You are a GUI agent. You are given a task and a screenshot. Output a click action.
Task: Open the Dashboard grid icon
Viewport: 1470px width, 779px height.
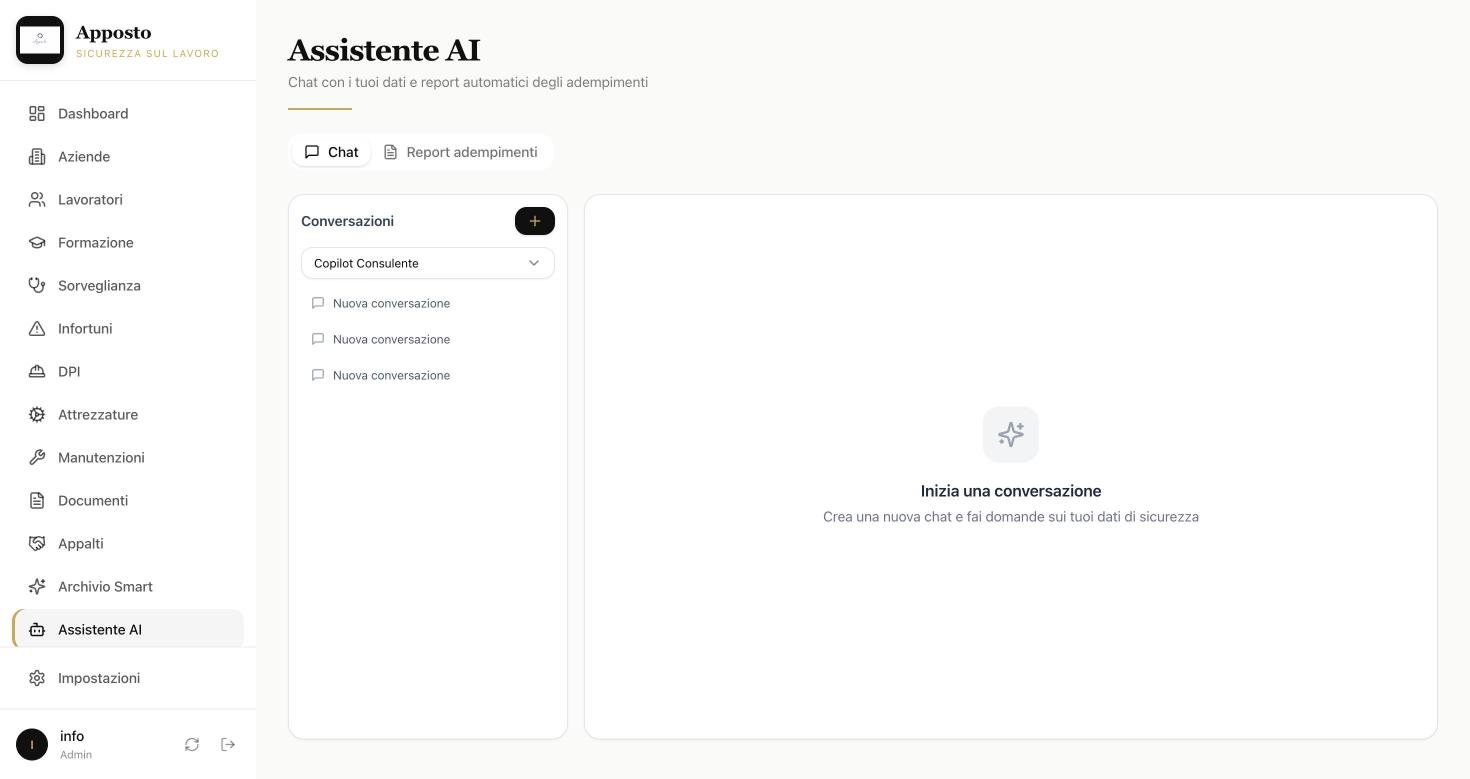[x=37, y=114]
